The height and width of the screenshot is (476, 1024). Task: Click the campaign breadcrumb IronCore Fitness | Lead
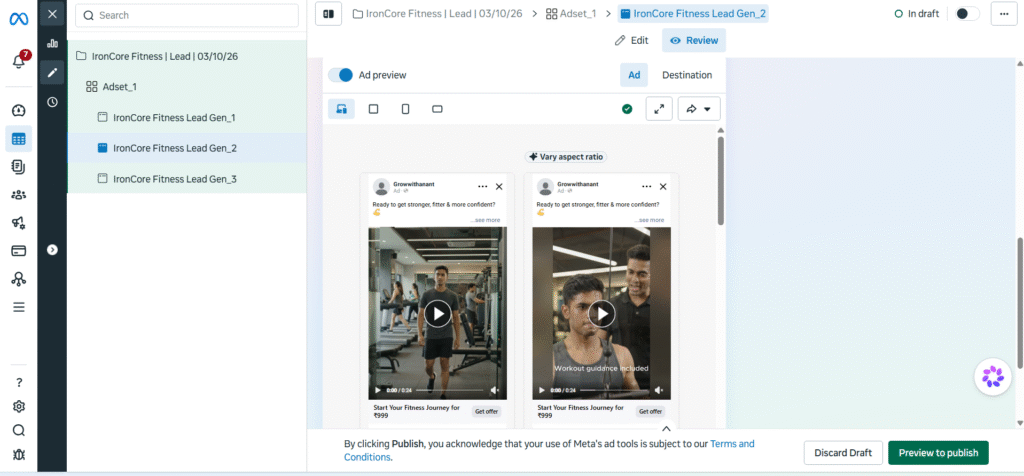[x=438, y=14]
